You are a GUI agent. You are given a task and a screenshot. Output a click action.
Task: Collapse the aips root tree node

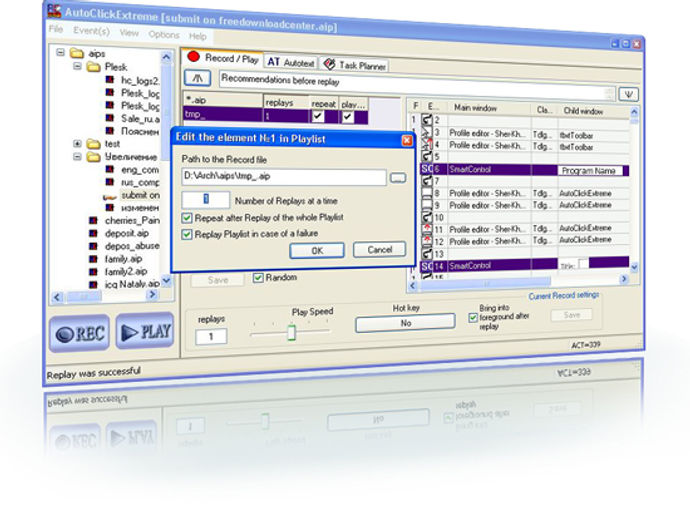tap(60, 52)
